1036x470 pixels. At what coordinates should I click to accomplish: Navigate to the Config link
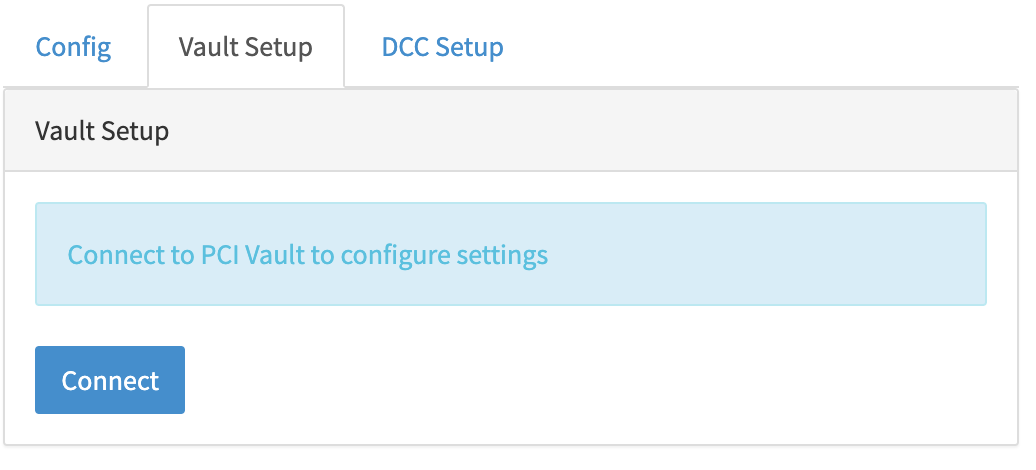pyautogui.click(x=73, y=47)
